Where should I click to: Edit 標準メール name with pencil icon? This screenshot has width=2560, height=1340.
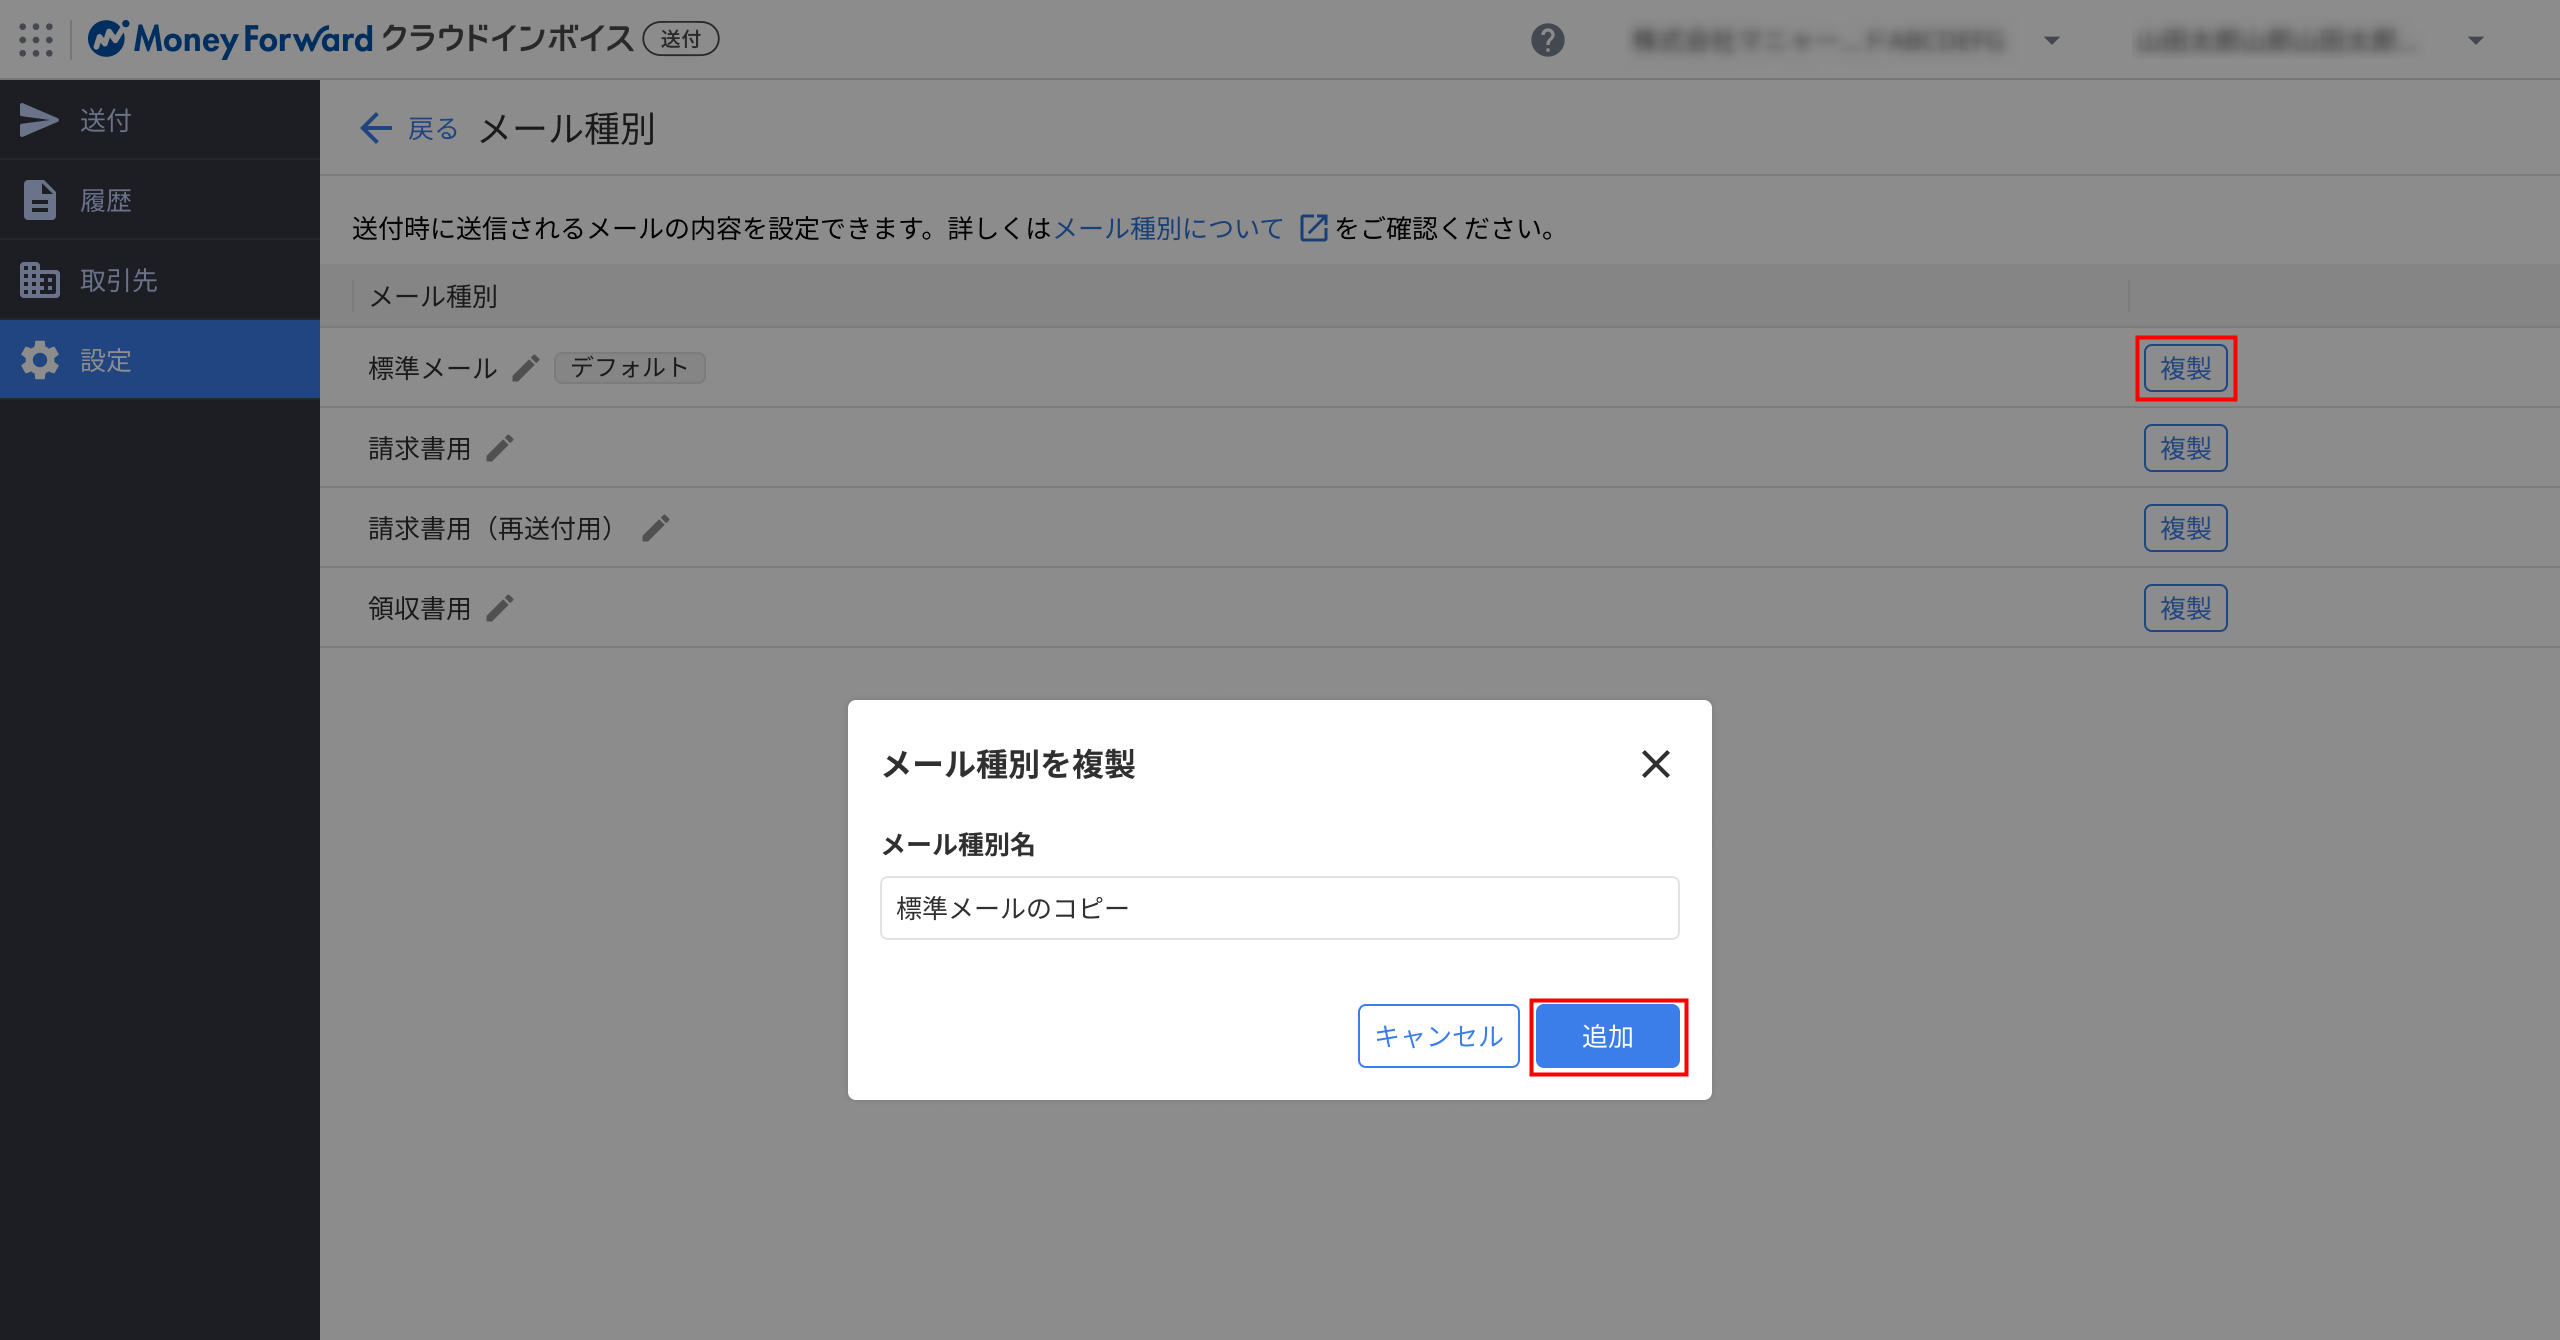pos(526,368)
